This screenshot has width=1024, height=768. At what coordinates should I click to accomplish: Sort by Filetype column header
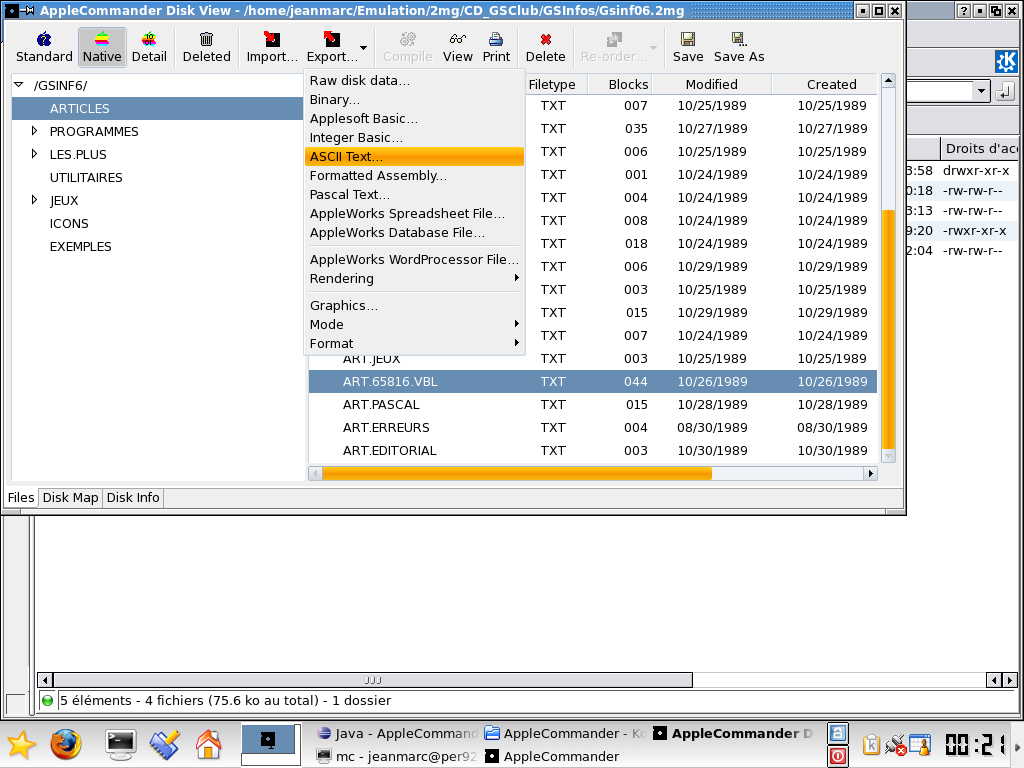point(555,84)
